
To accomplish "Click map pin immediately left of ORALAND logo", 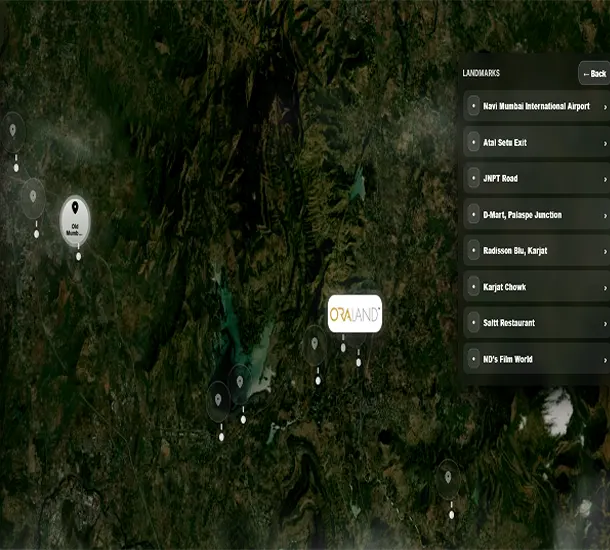I will [315, 345].
